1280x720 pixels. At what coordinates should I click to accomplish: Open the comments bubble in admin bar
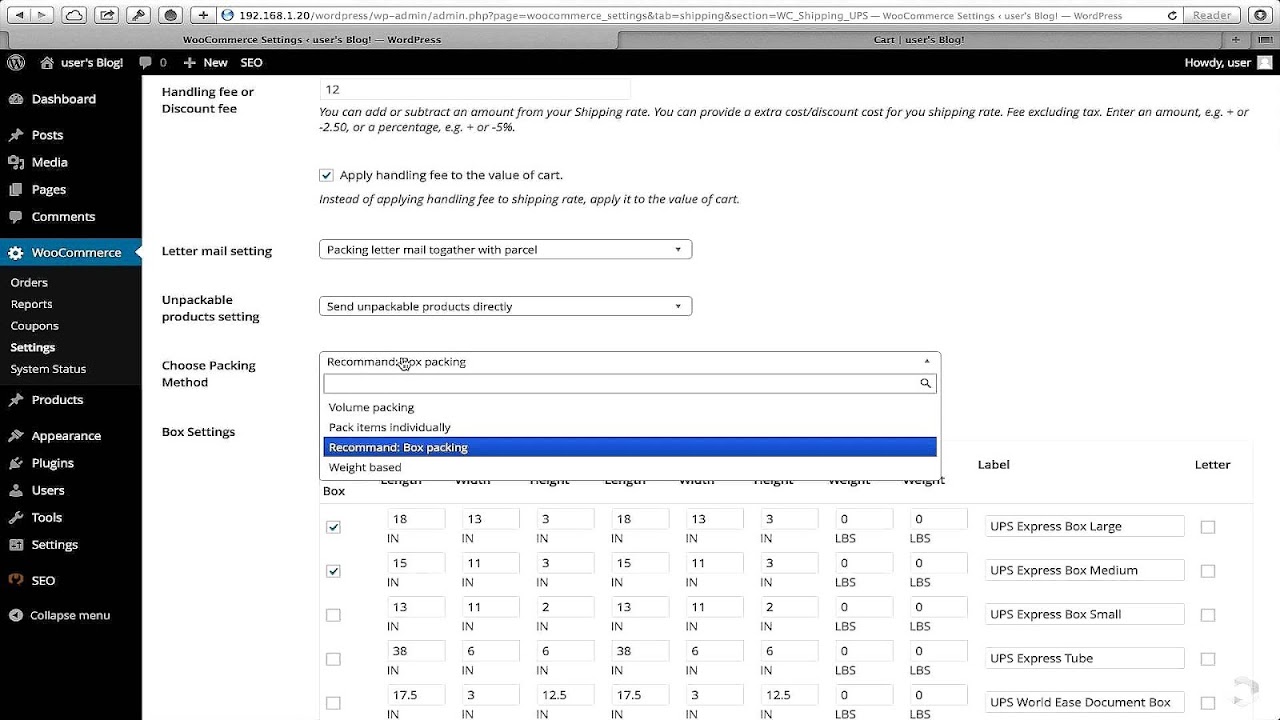(153, 62)
